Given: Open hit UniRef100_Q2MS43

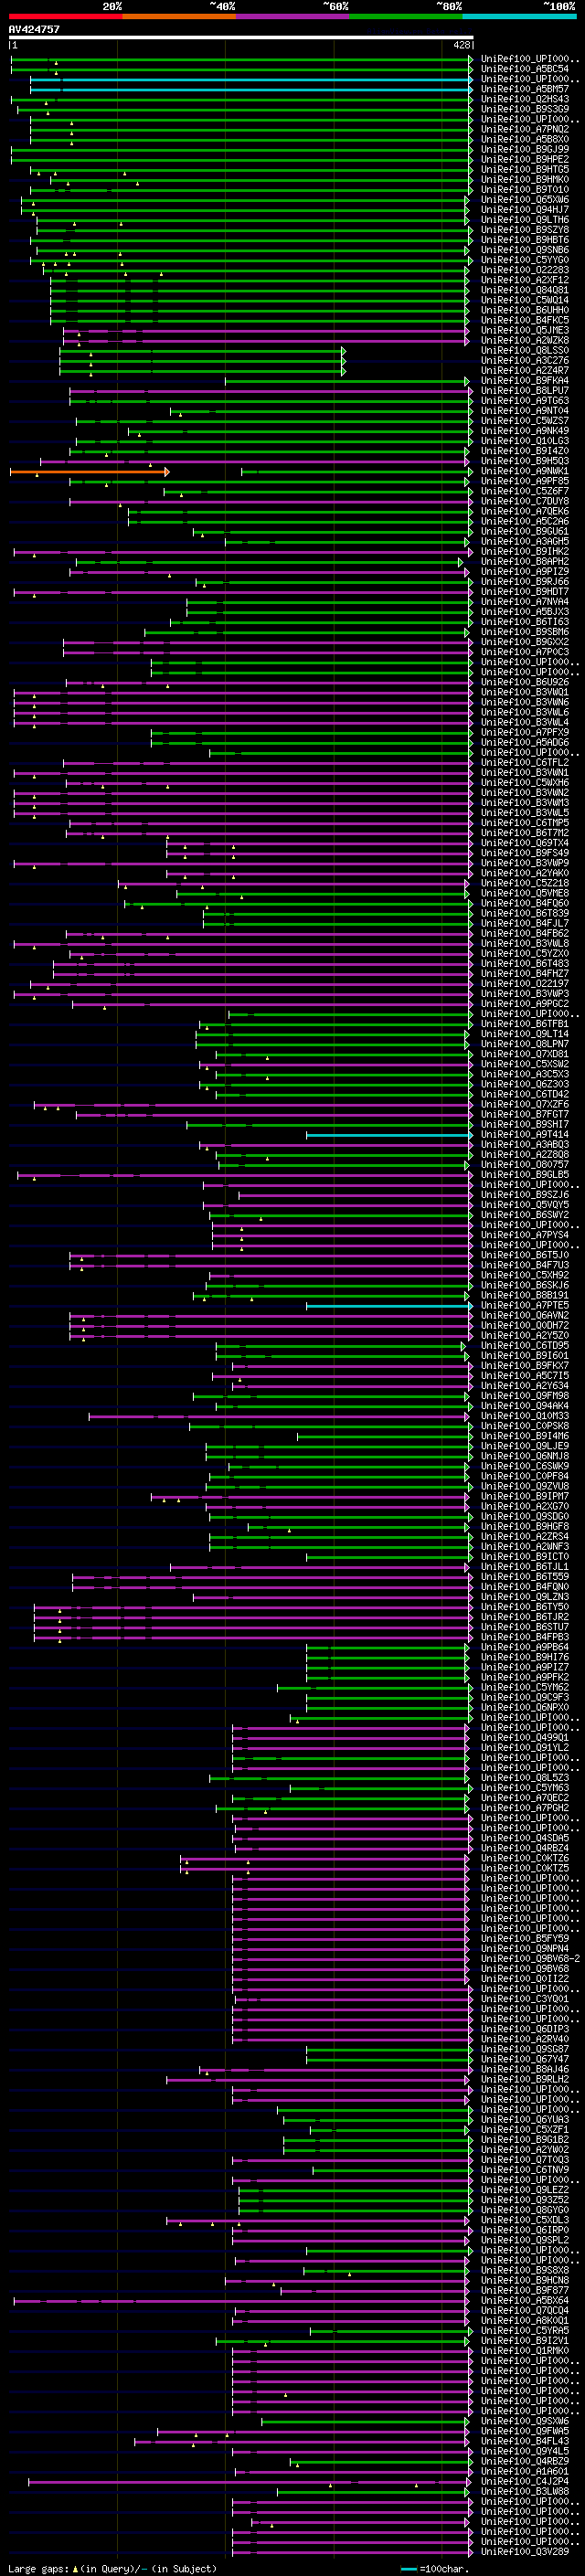Looking at the screenshot, I should (525, 99).
